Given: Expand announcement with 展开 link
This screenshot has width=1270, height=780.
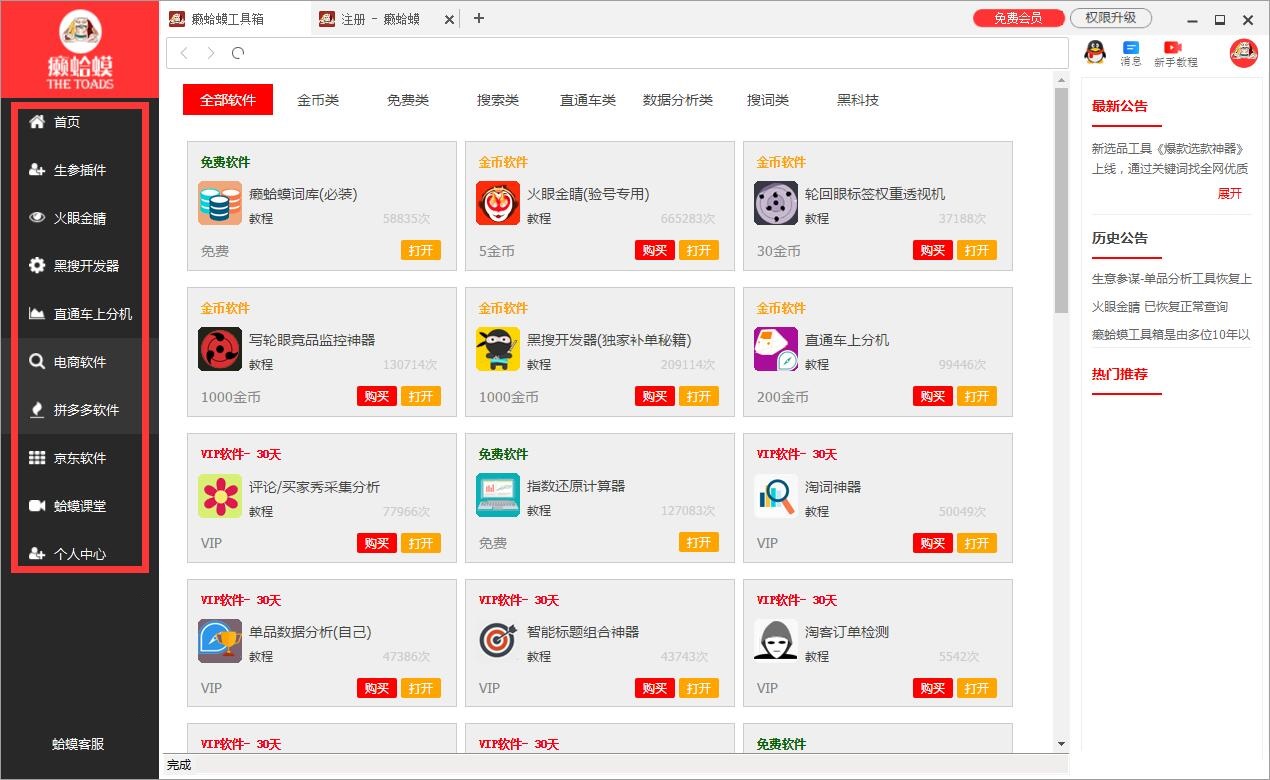Looking at the screenshot, I should click(1230, 194).
